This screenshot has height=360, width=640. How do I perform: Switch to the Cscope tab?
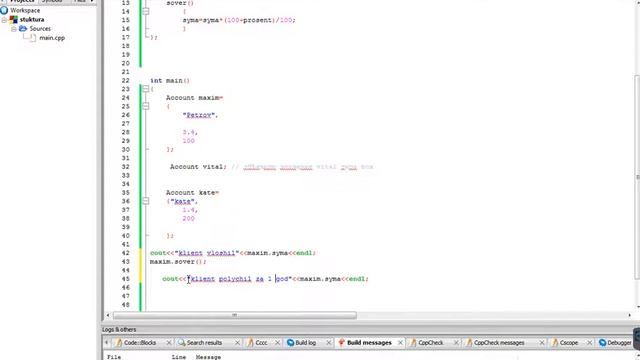[569, 343]
